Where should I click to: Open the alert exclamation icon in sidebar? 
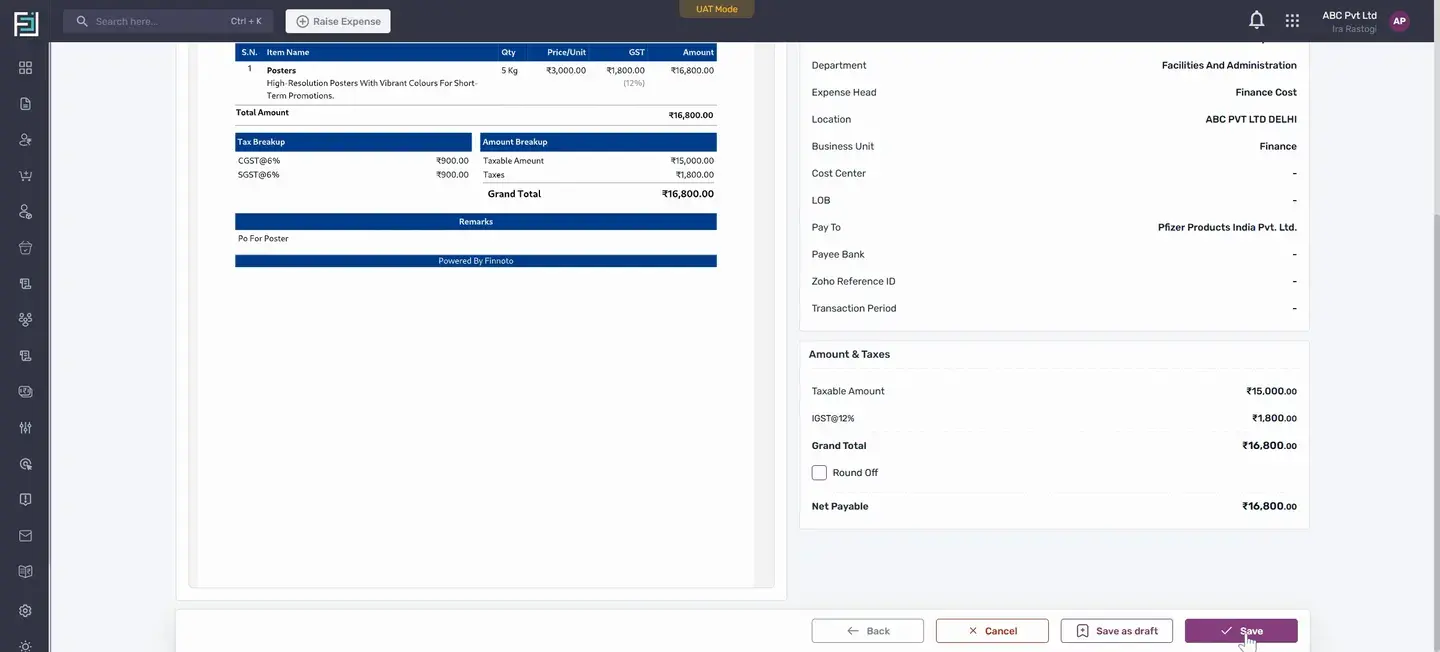tap(25, 500)
